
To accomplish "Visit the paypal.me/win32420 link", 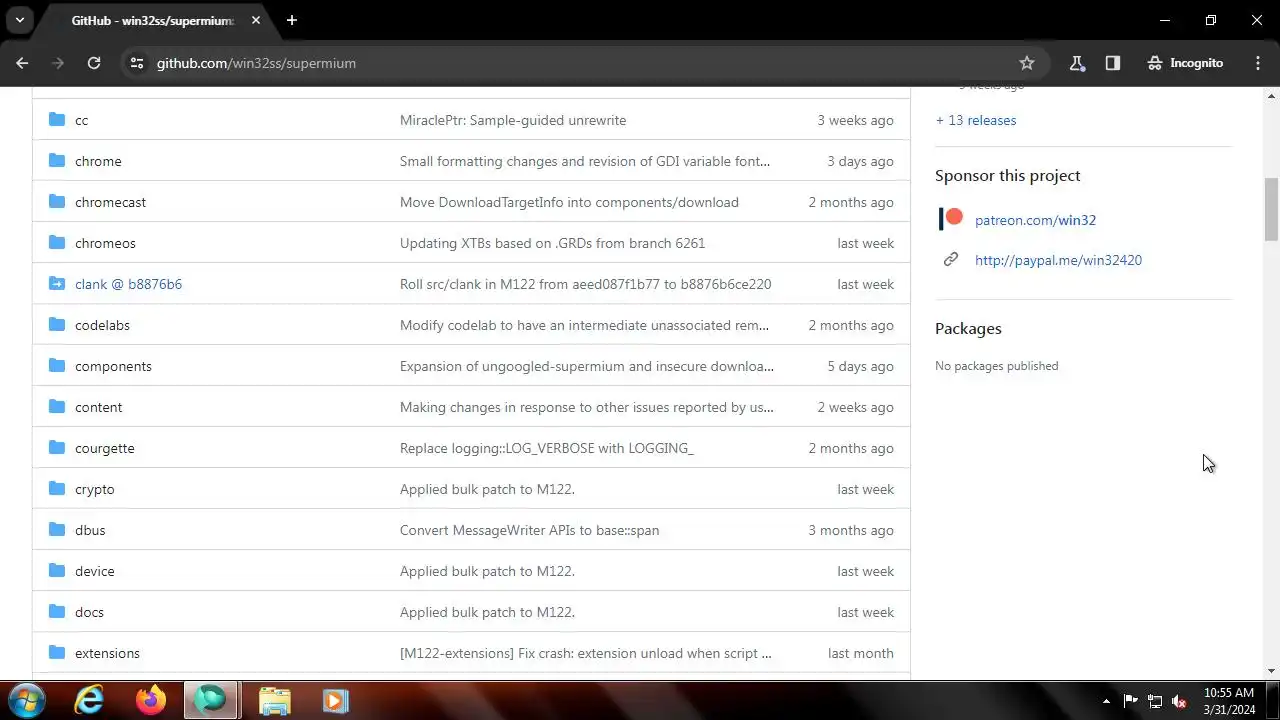I will tap(1058, 260).
